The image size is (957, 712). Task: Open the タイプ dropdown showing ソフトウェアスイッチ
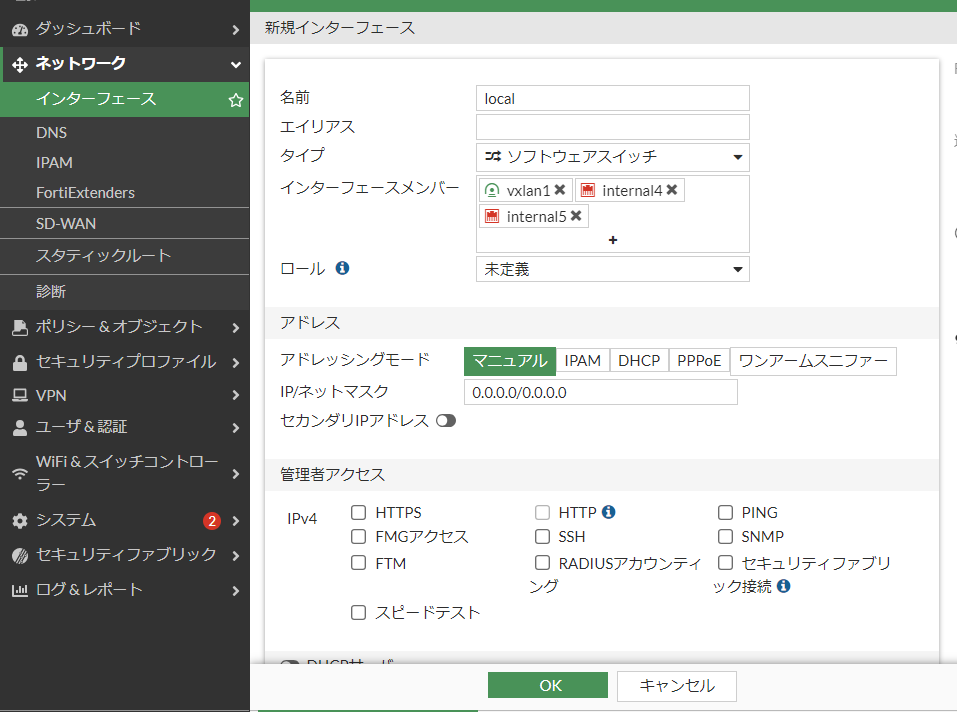612,157
